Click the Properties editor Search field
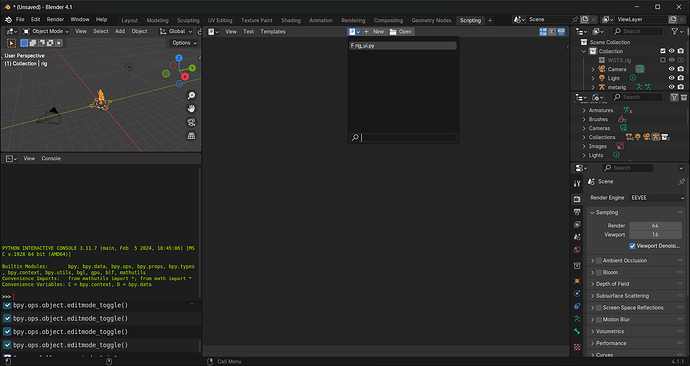 coord(628,168)
